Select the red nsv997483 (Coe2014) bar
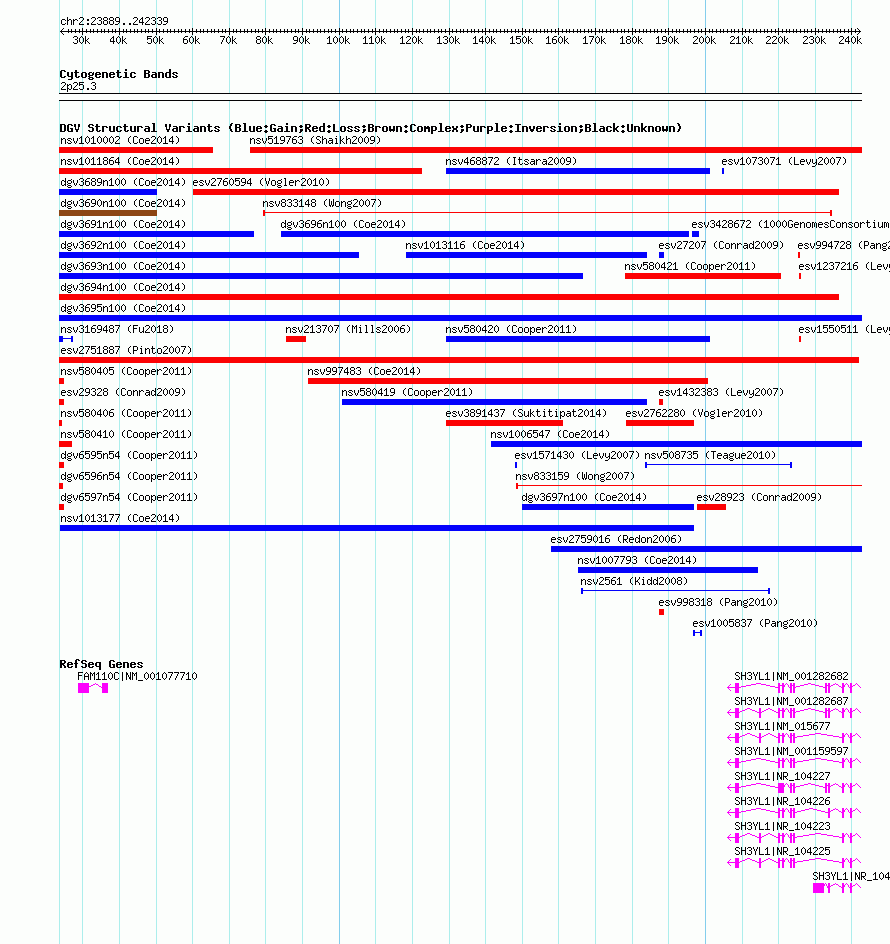The height and width of the screenshot is (944, 890). [x=508, y=381]
